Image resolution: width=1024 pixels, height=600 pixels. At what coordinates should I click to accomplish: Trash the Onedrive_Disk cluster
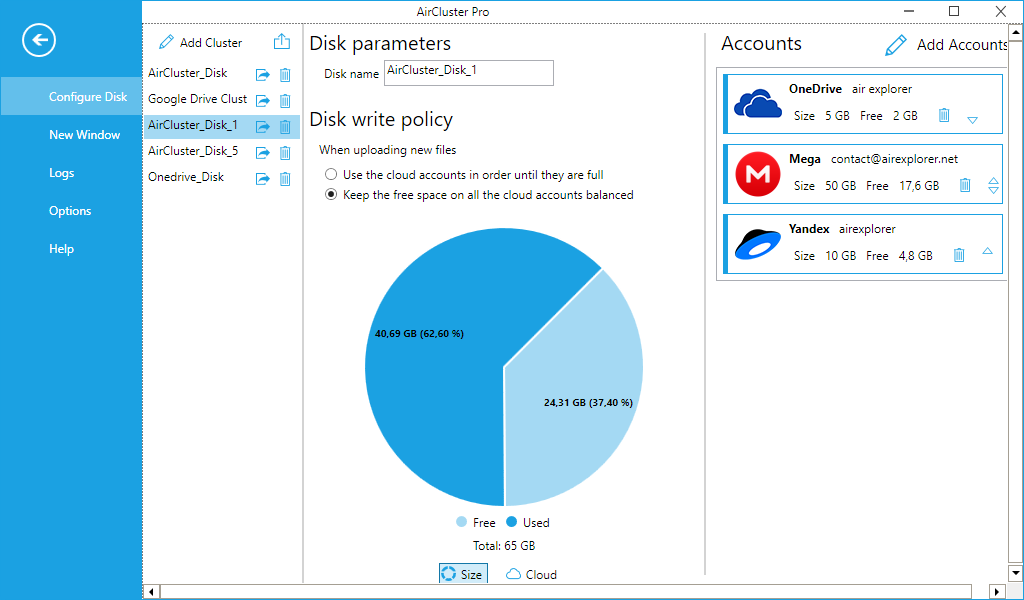(285, 179)
